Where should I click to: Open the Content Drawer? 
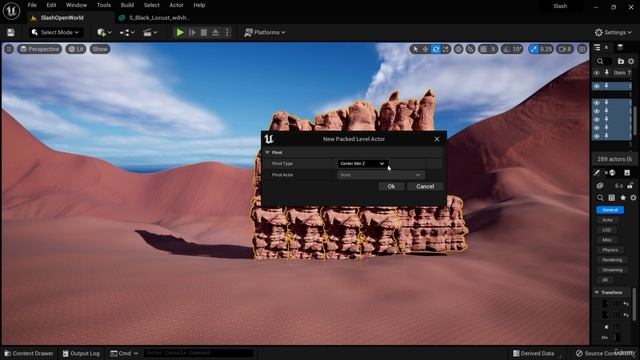tap(29, 353)
